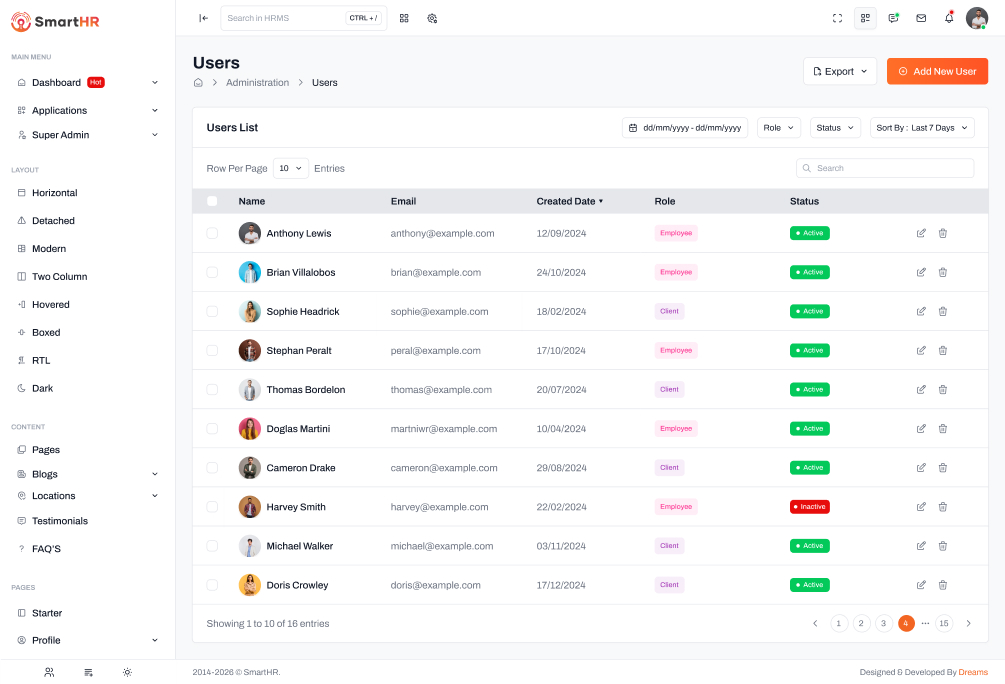The image size is (1005, 684).
Task: Click the Add New User button
Action: (937, 72)
